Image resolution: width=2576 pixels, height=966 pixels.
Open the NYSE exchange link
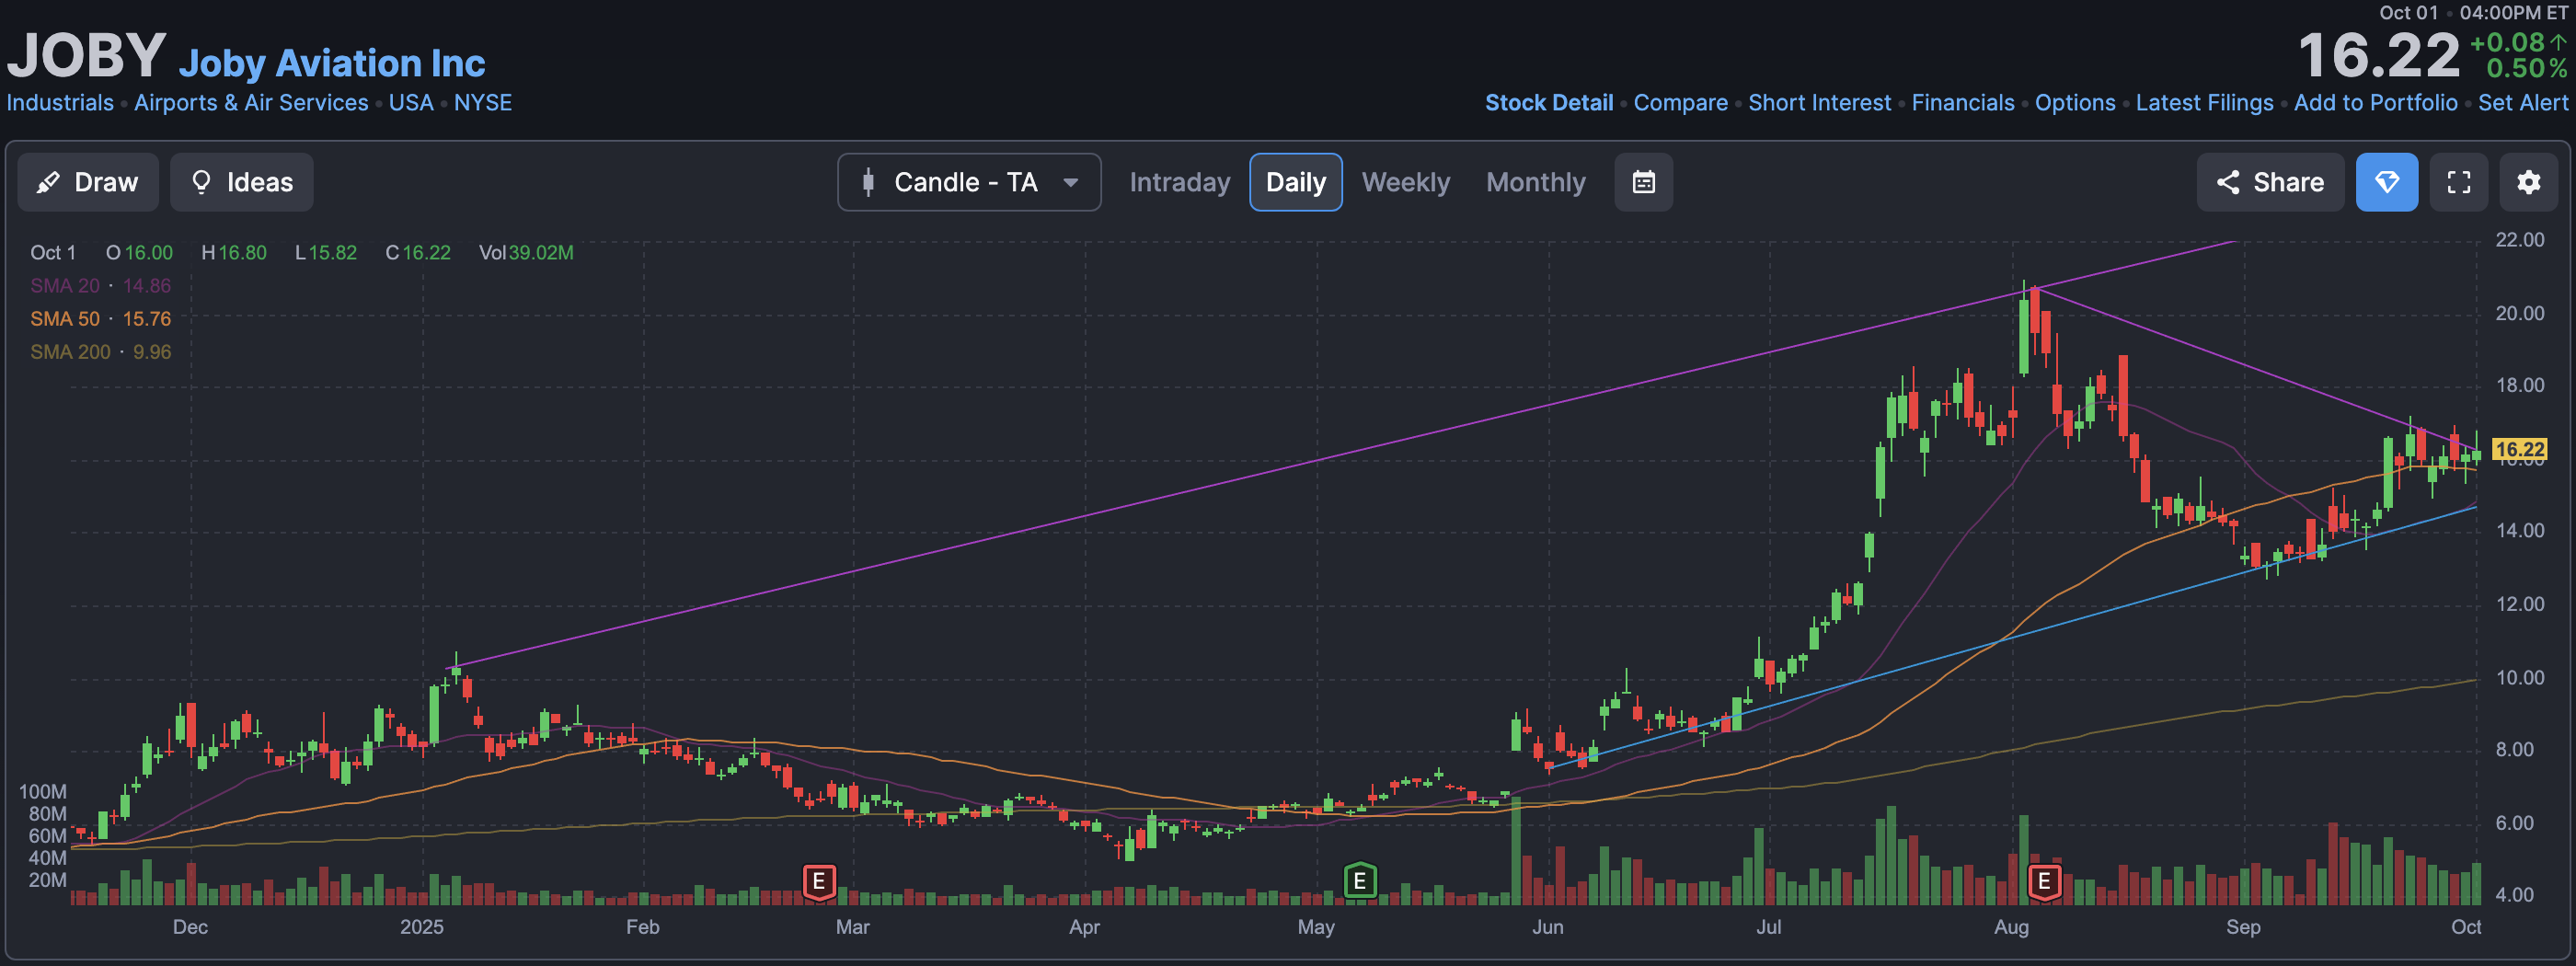click(483, 103)
